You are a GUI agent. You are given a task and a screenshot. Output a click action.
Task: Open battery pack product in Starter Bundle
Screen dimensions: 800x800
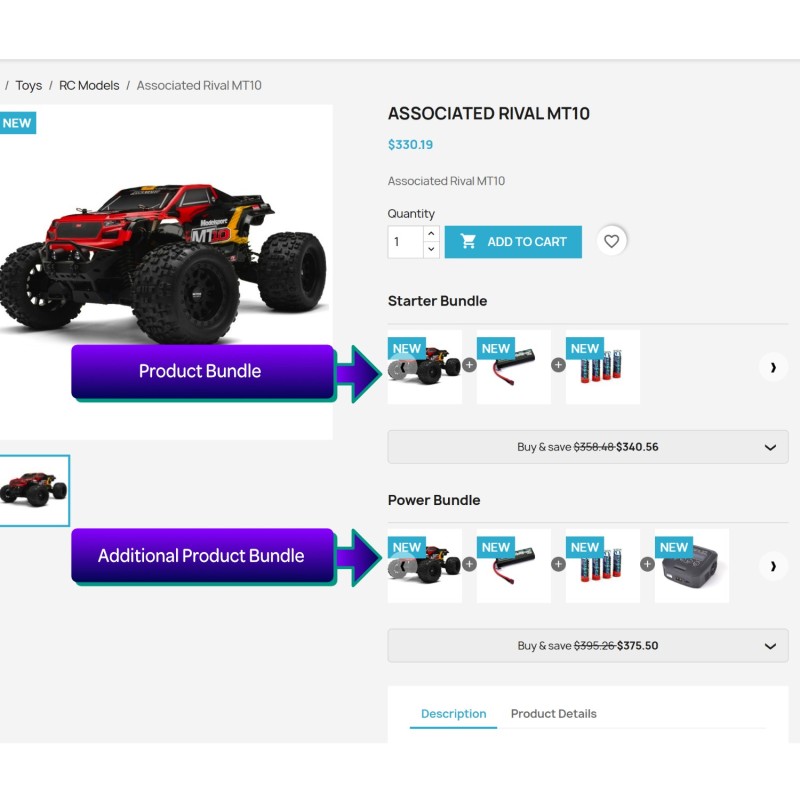513,367
